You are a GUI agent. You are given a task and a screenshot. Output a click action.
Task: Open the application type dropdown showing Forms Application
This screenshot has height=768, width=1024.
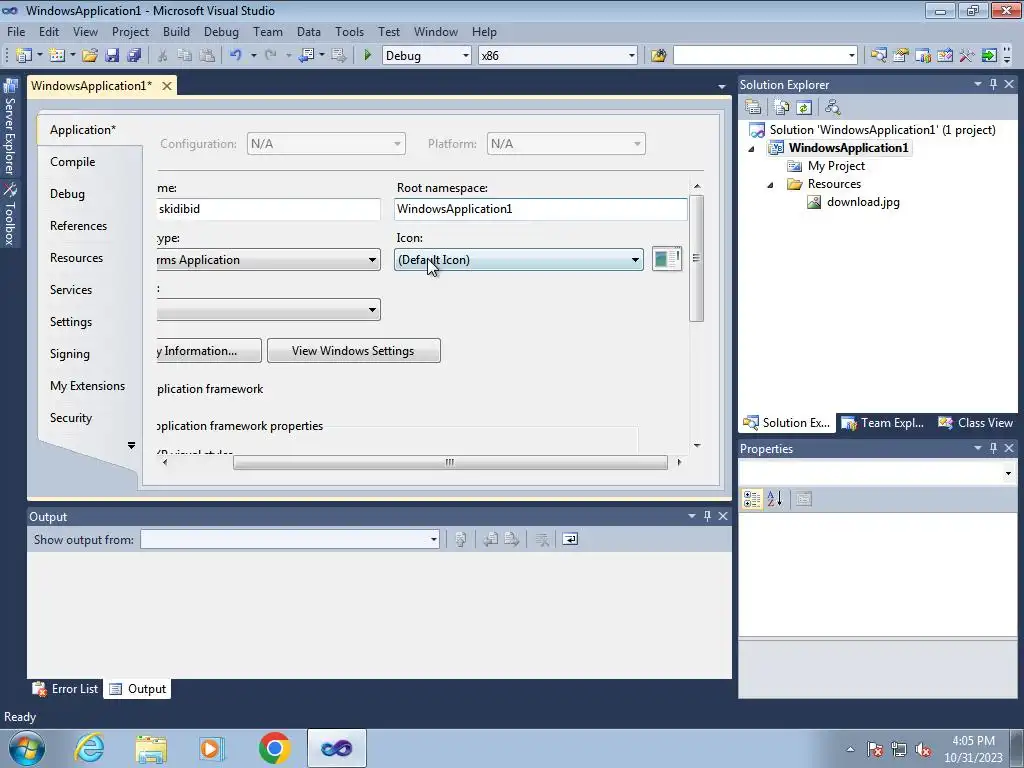(x=268, y=259)
